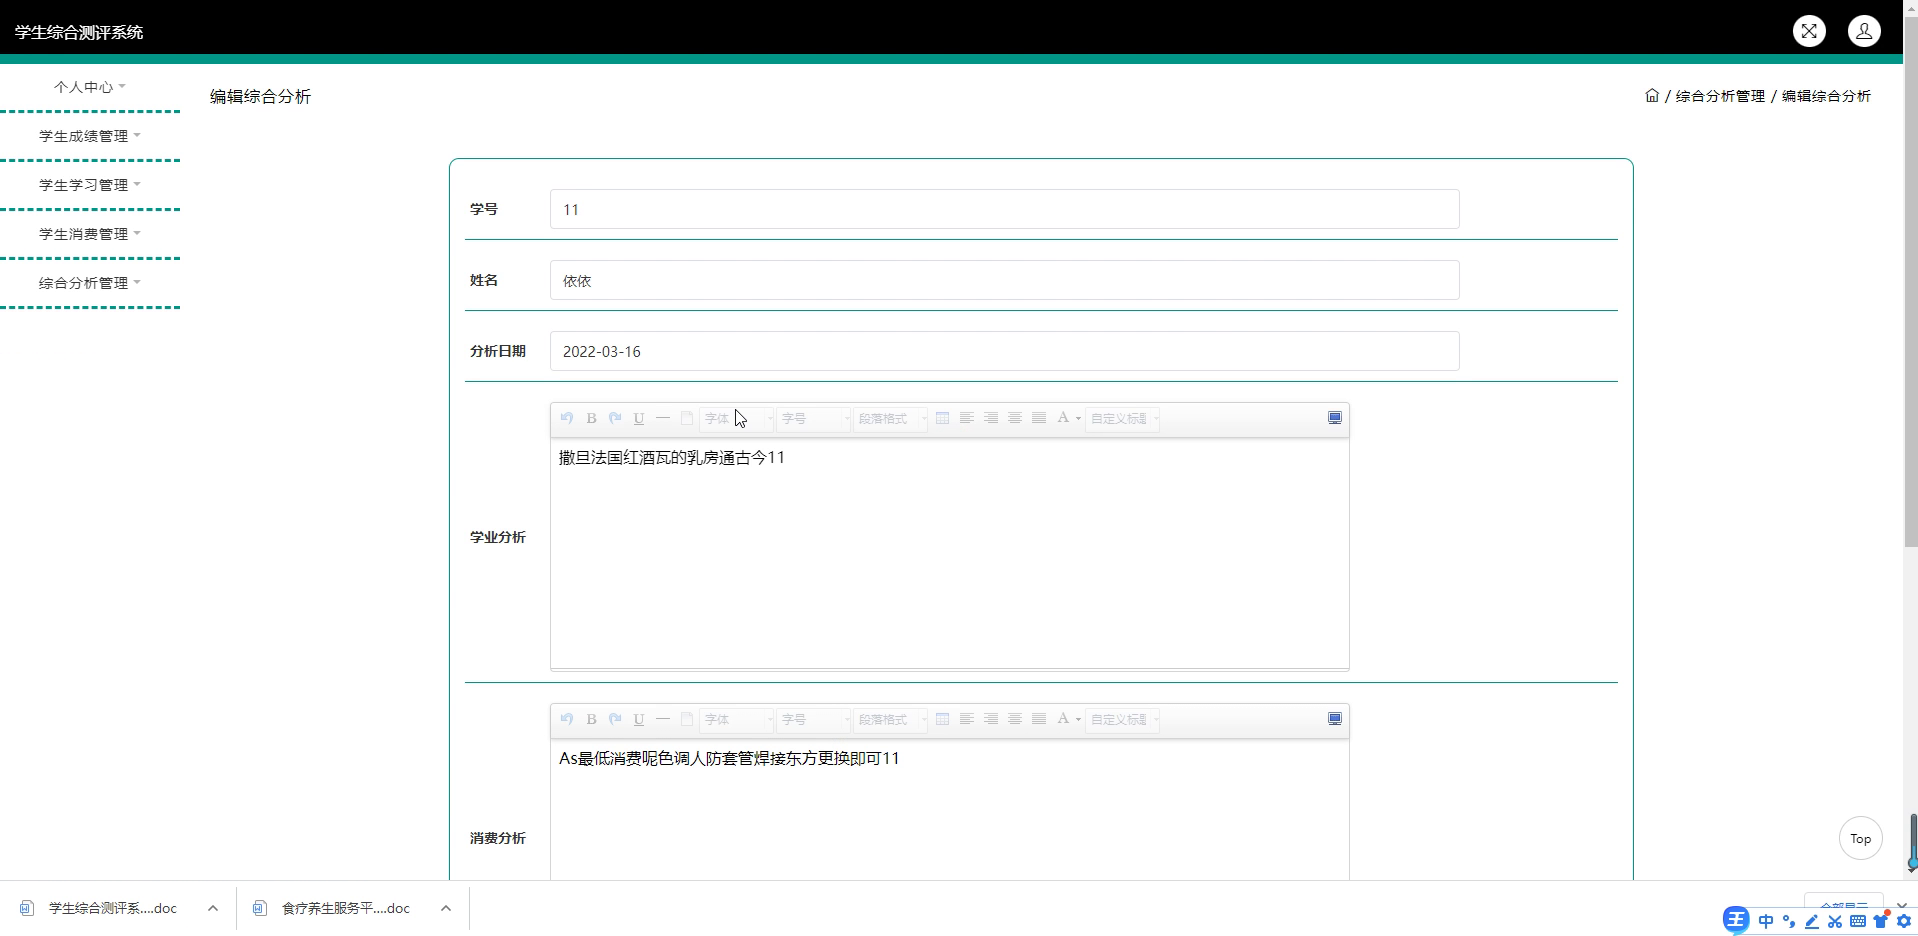Expand the 学生消费管理 sidebar menu
The width and height of the screenshot is (1918, 936).
pyautogui.click(x=90, y=234)
